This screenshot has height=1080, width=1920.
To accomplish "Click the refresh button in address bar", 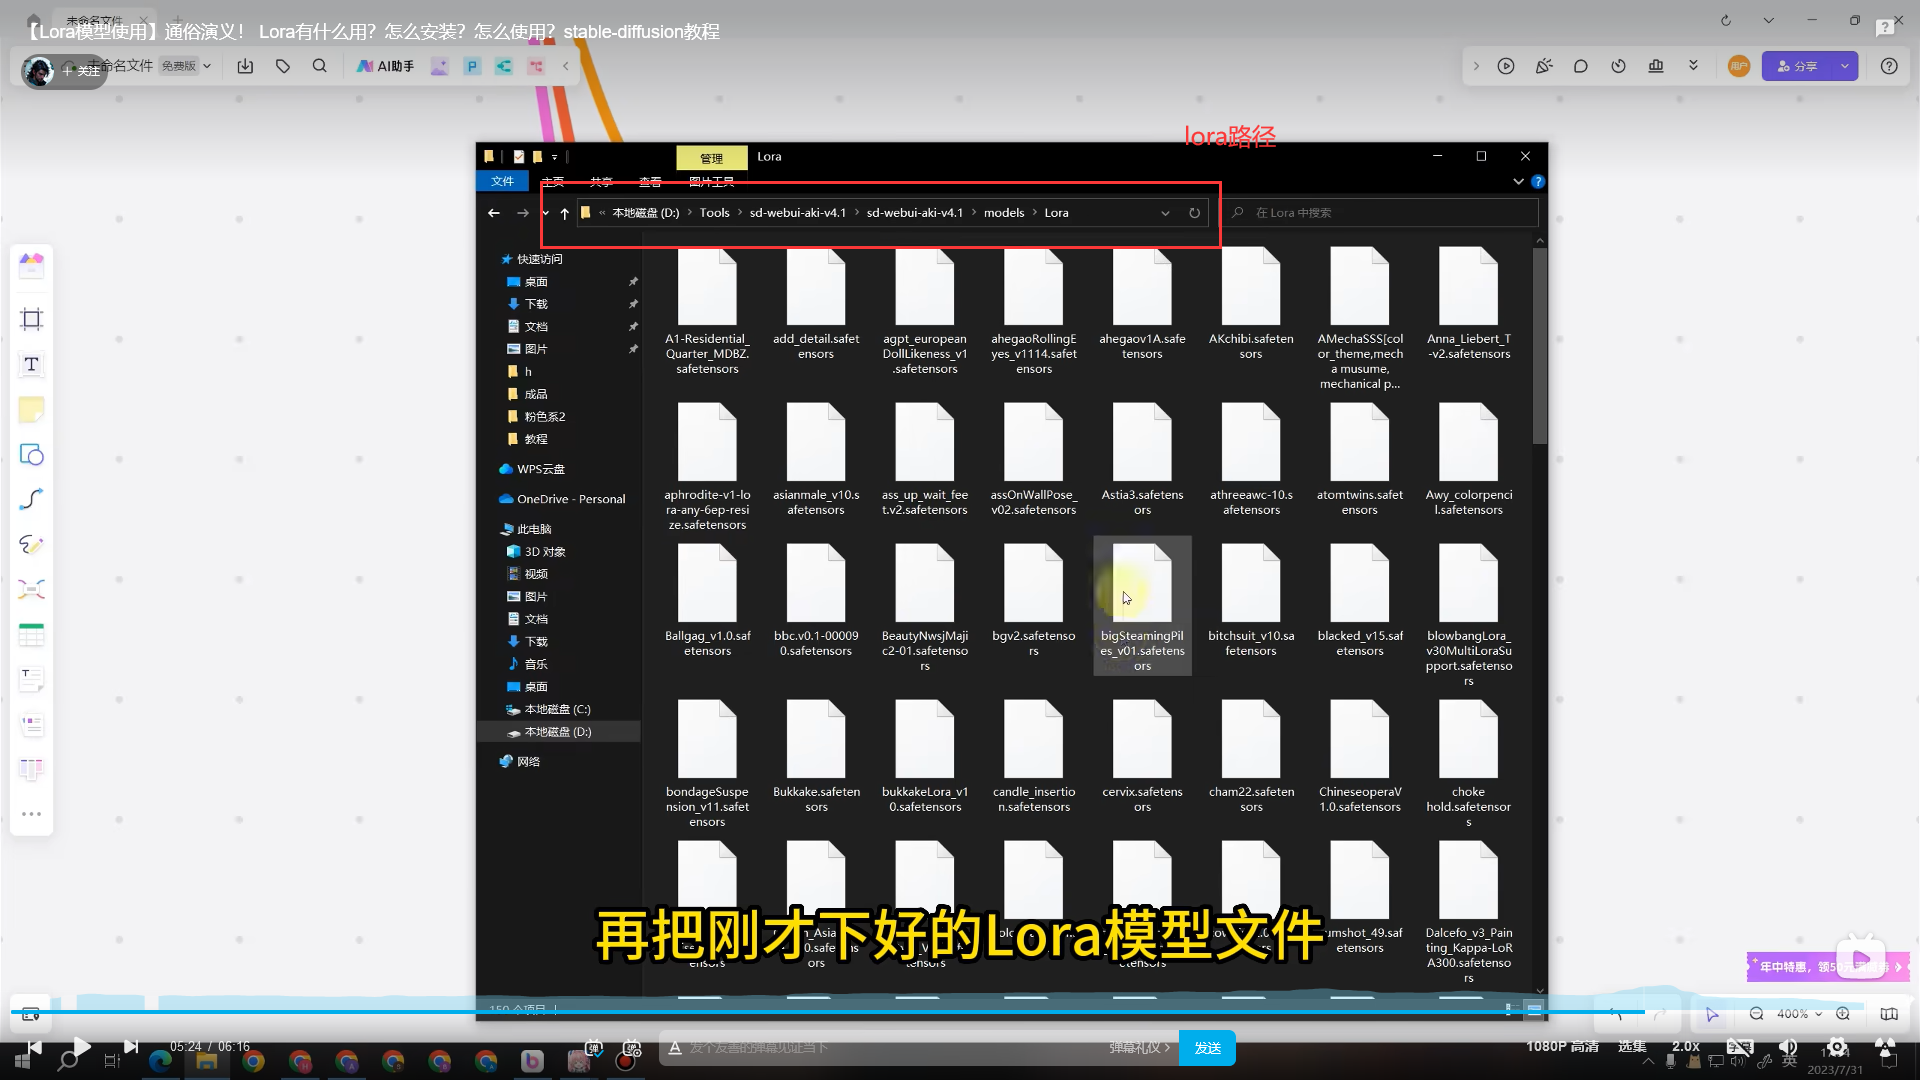I will tap(1194, 213).
